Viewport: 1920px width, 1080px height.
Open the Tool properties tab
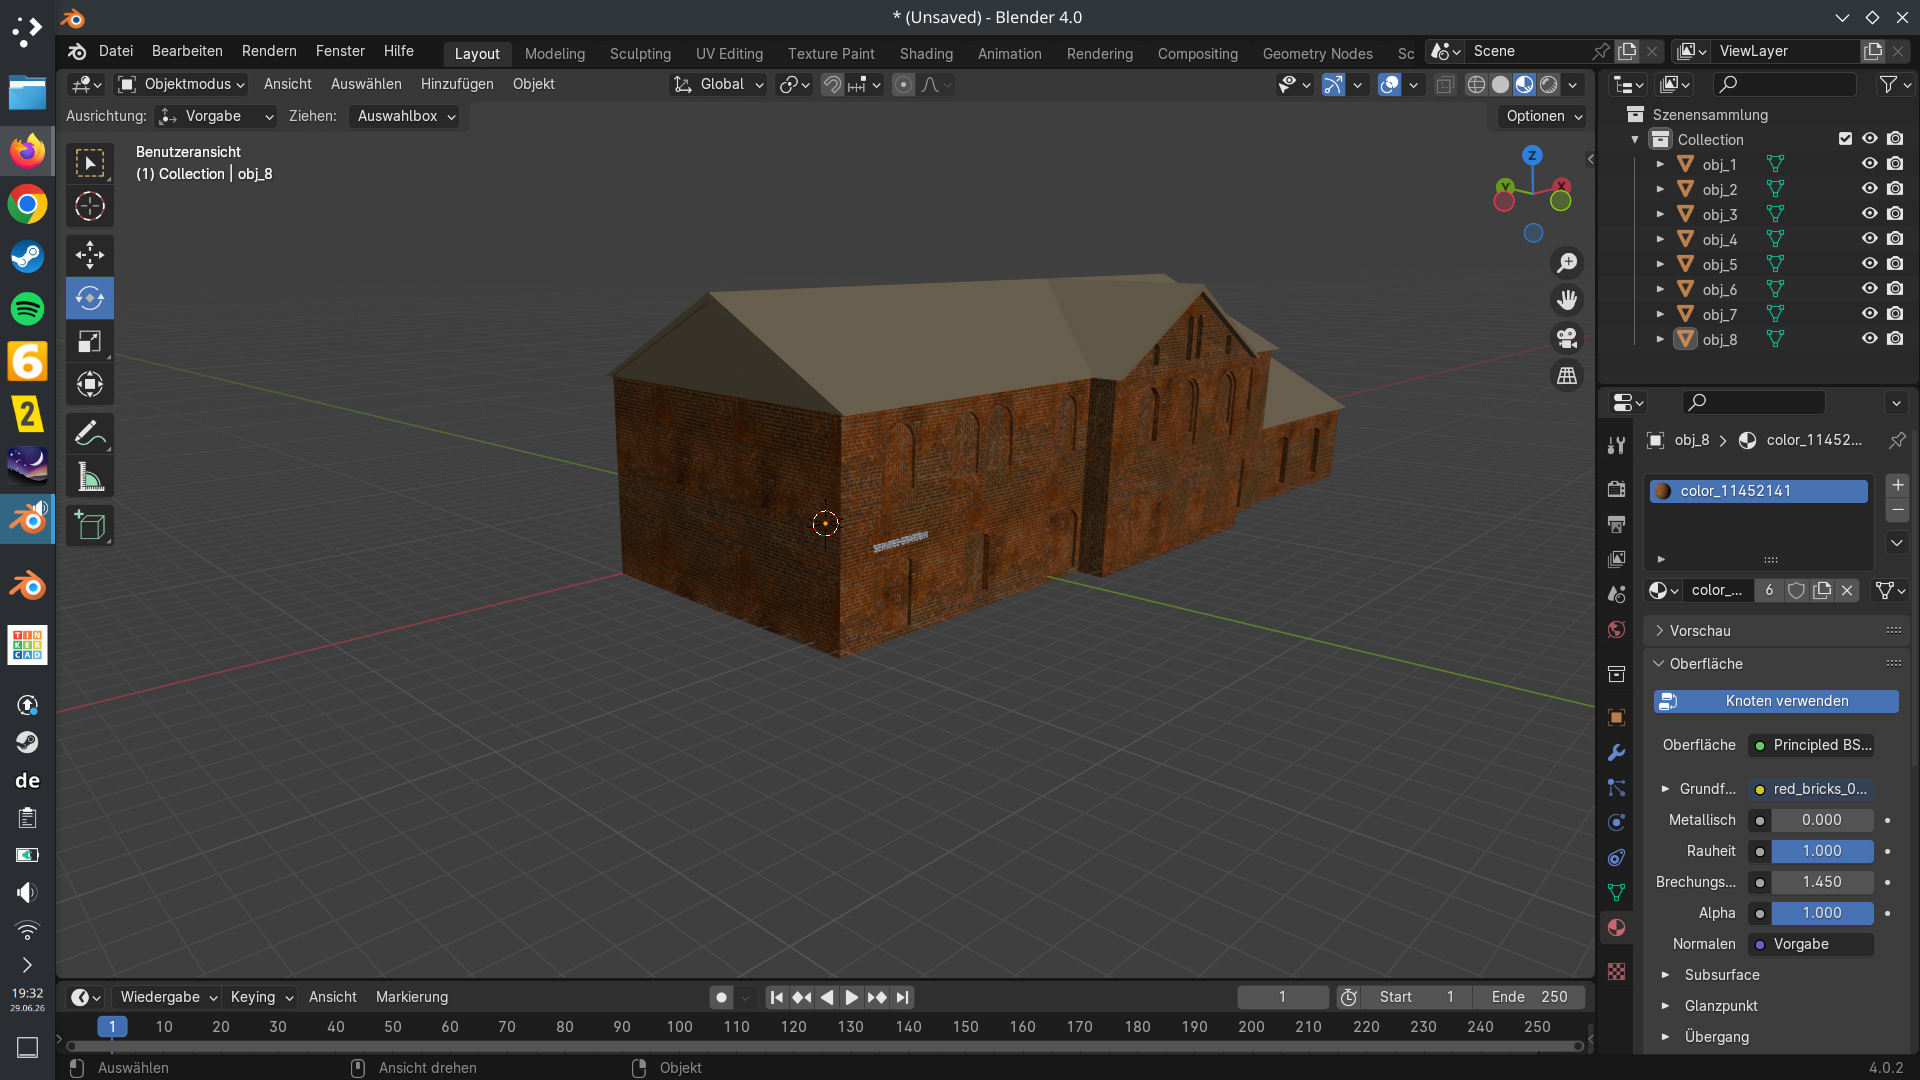click(x=1616, y=445)
